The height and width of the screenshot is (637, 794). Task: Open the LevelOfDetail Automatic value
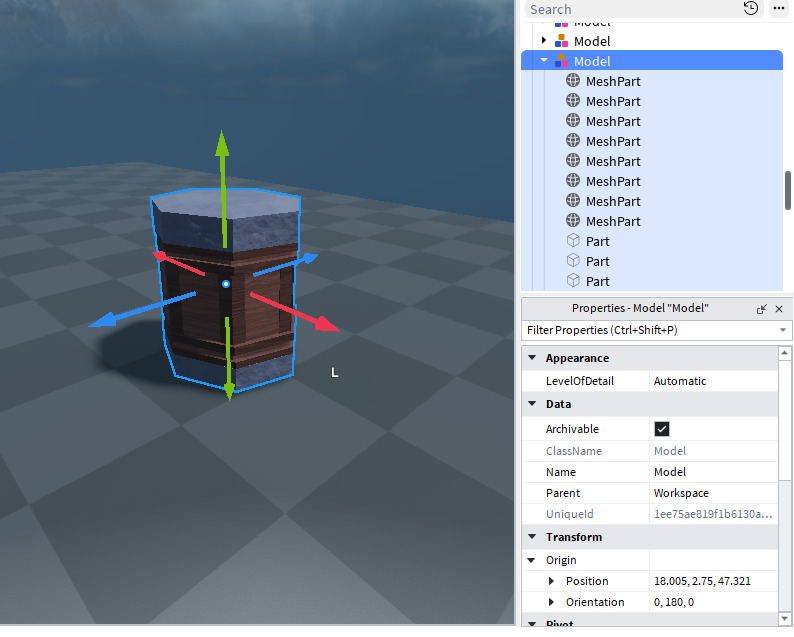point(713,381)
